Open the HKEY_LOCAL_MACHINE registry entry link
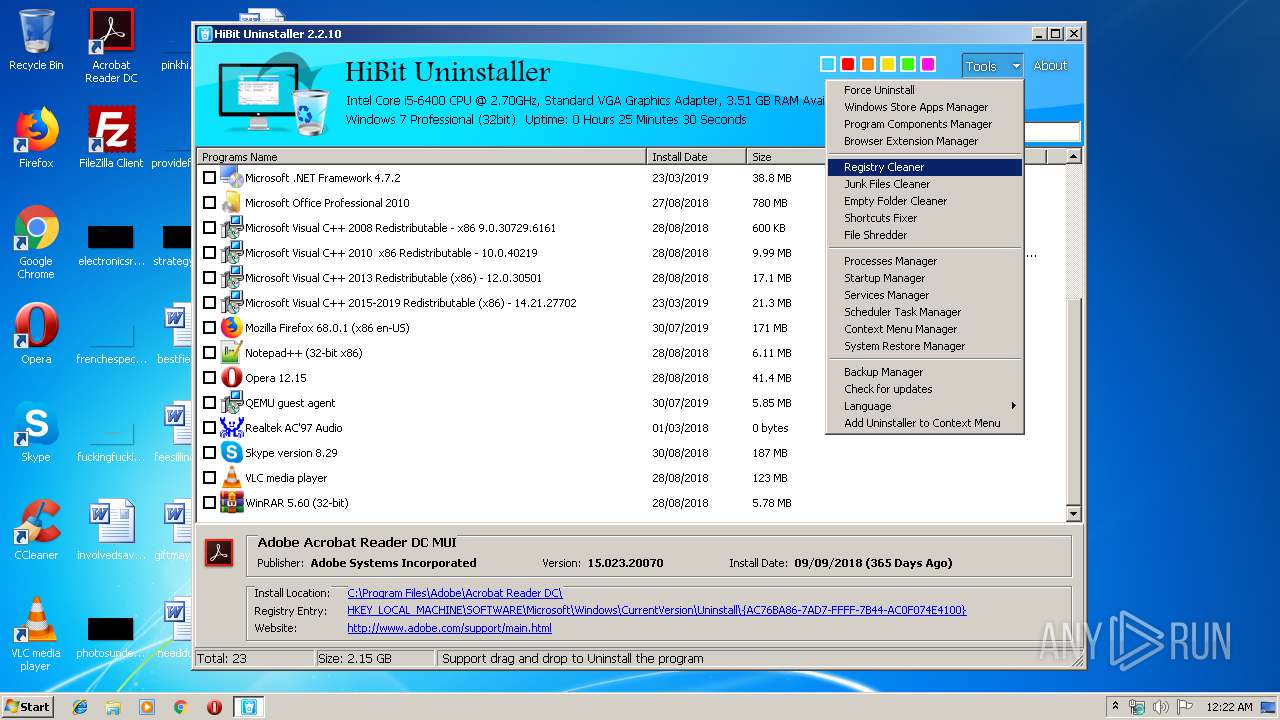The image size is (1280, 720). tap(657, 610)
